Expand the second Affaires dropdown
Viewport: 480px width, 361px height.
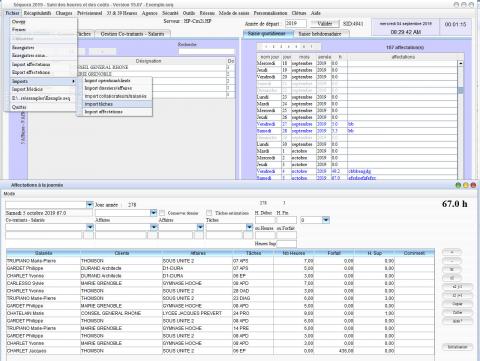point(200,227)
